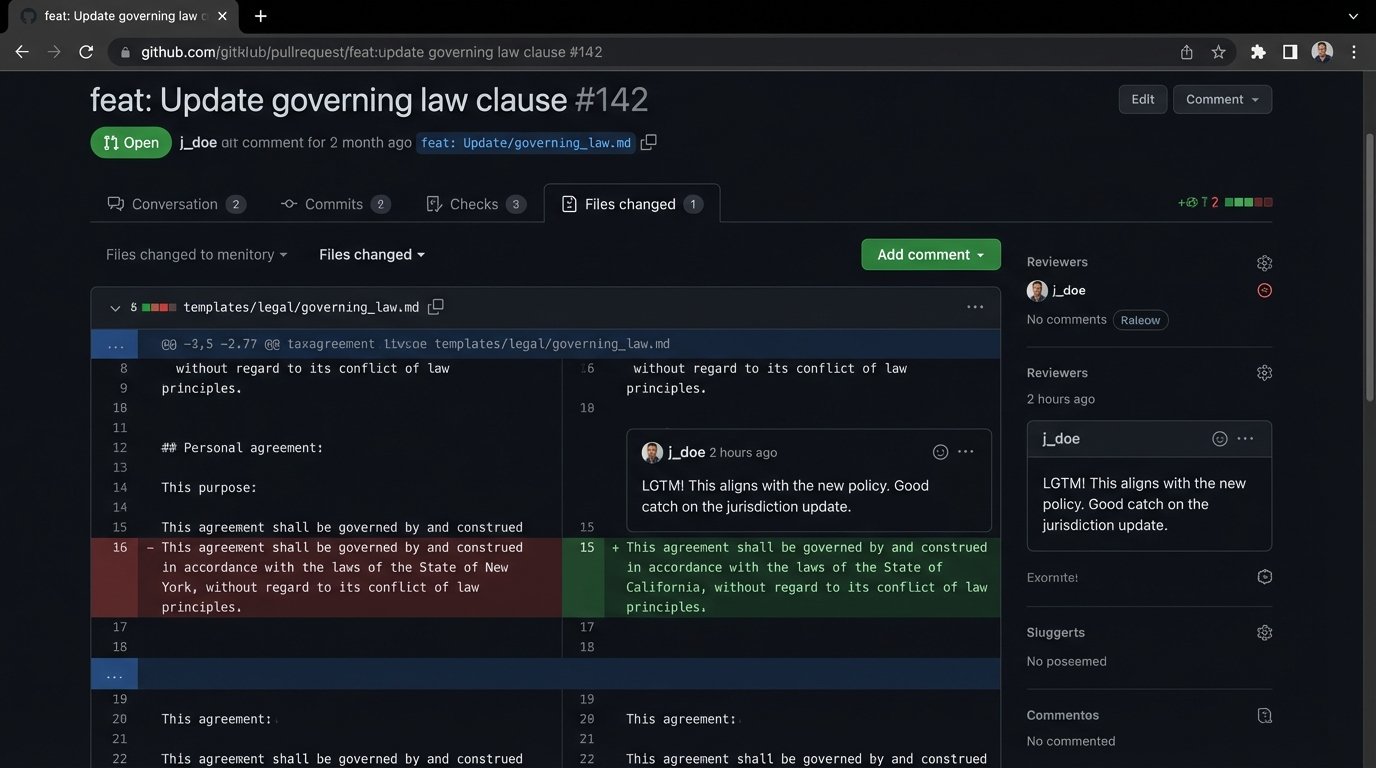Copy the governing_law.md file path

click(436, 307)
